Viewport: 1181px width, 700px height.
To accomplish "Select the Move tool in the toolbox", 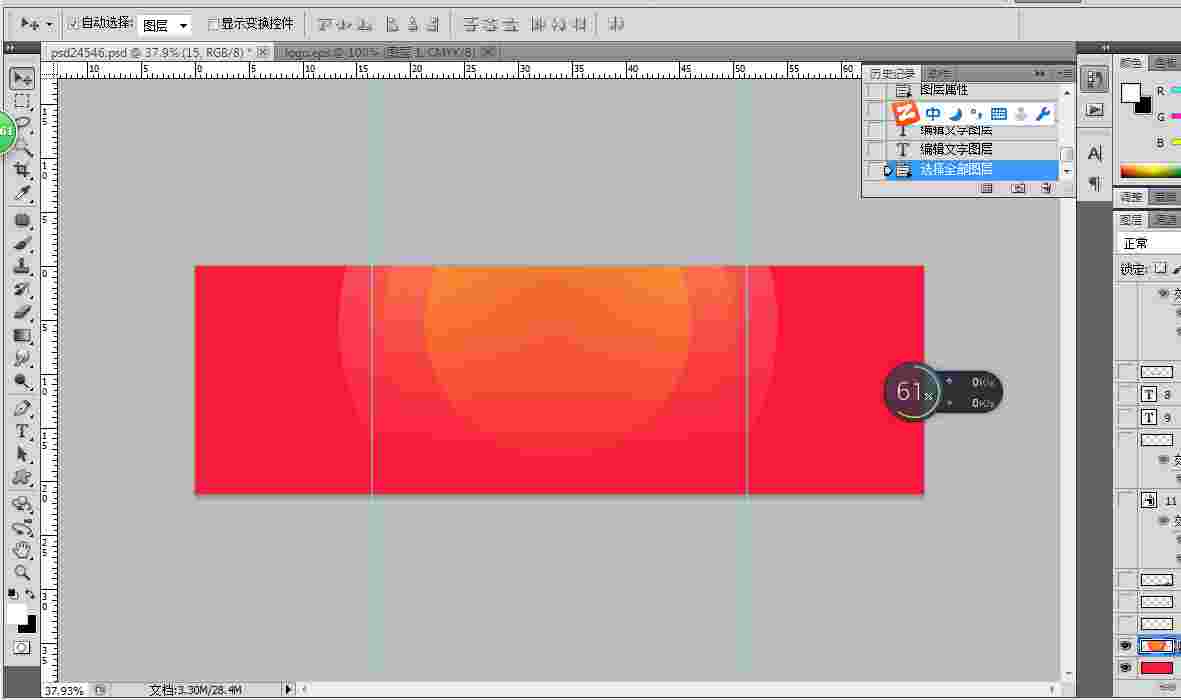I will (x=22, y=78).
